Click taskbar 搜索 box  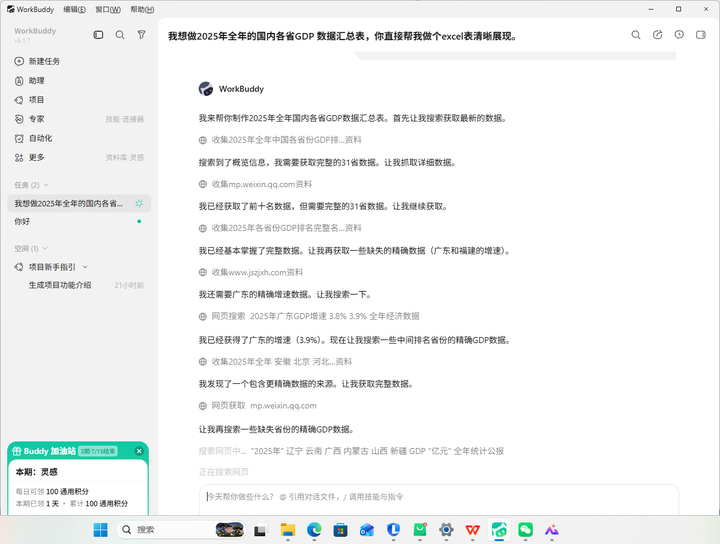click(x=180, y=530)
